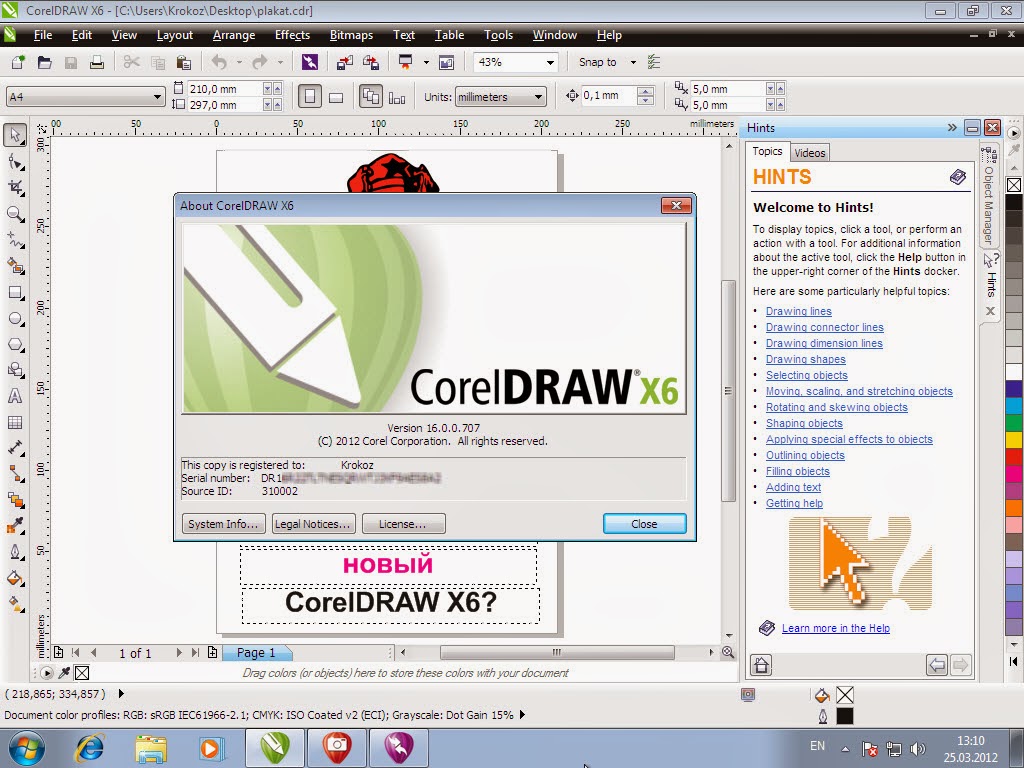
Task: Expand the Snap to dropdown
Action: [633, 62]
